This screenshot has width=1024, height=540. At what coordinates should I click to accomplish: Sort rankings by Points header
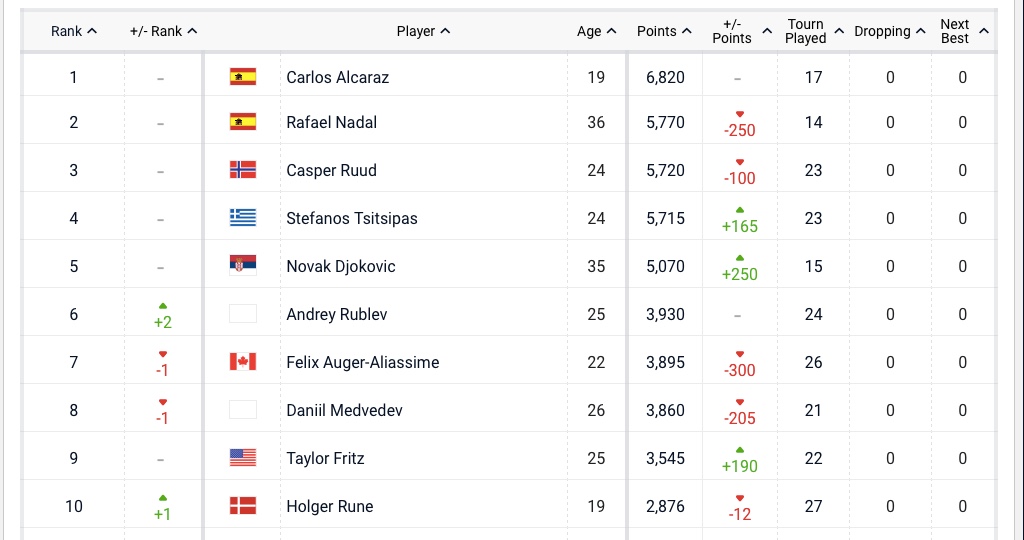[x=664, y=31]
